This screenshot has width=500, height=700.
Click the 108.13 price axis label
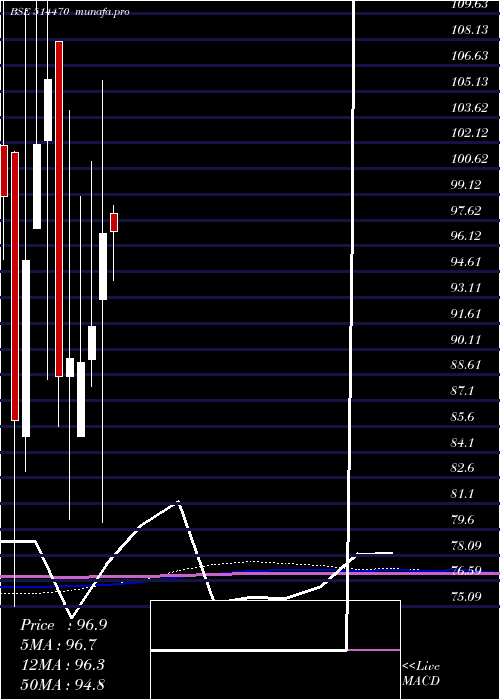470,30
